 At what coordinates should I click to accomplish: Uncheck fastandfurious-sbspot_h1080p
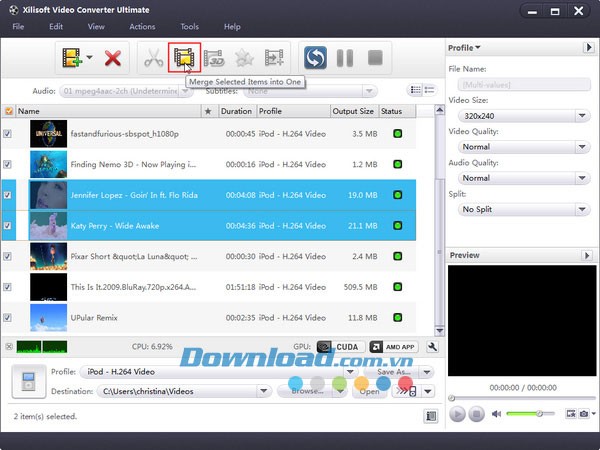tap(7, 134)
